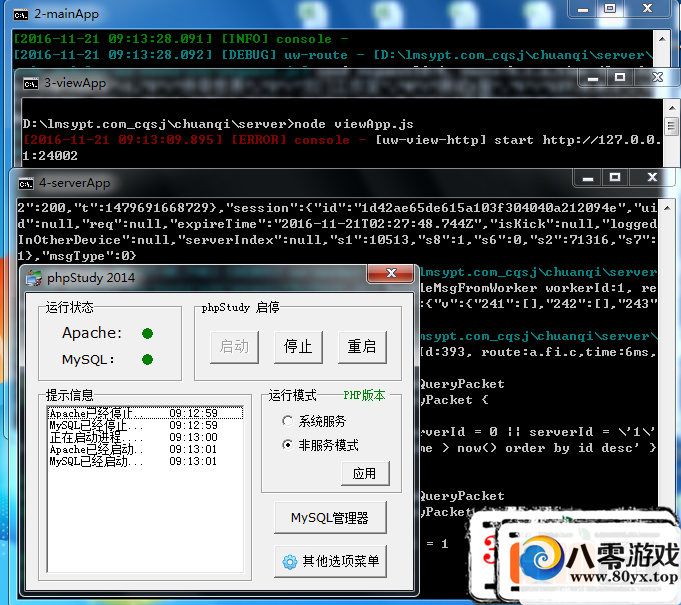Viewport: 681px width, 605px height.
Task: Select log row '正在启动进程' at 09:13:00
Action: click(x=145, y=437)
